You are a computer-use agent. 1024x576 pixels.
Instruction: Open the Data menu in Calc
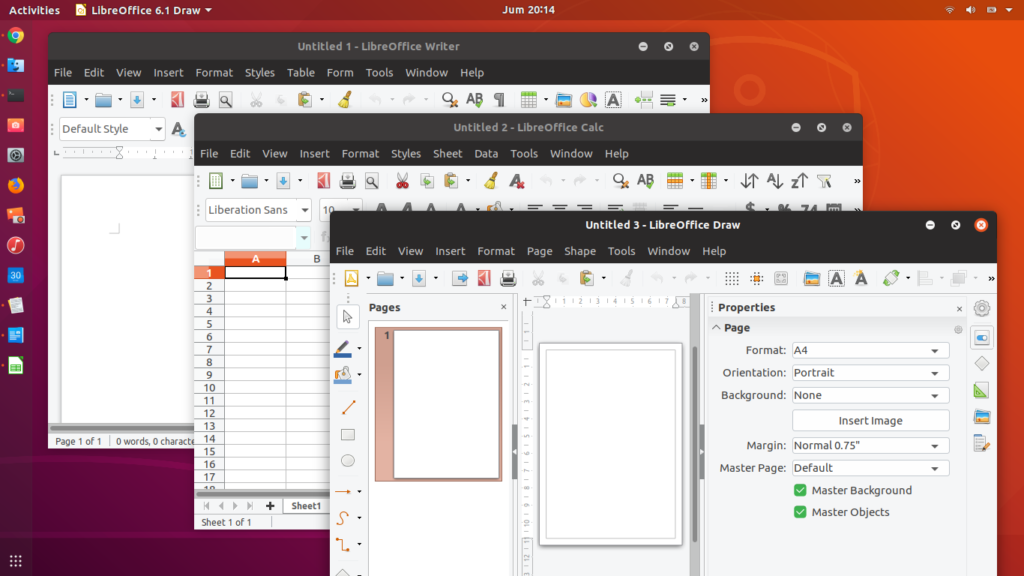point(486,153)
